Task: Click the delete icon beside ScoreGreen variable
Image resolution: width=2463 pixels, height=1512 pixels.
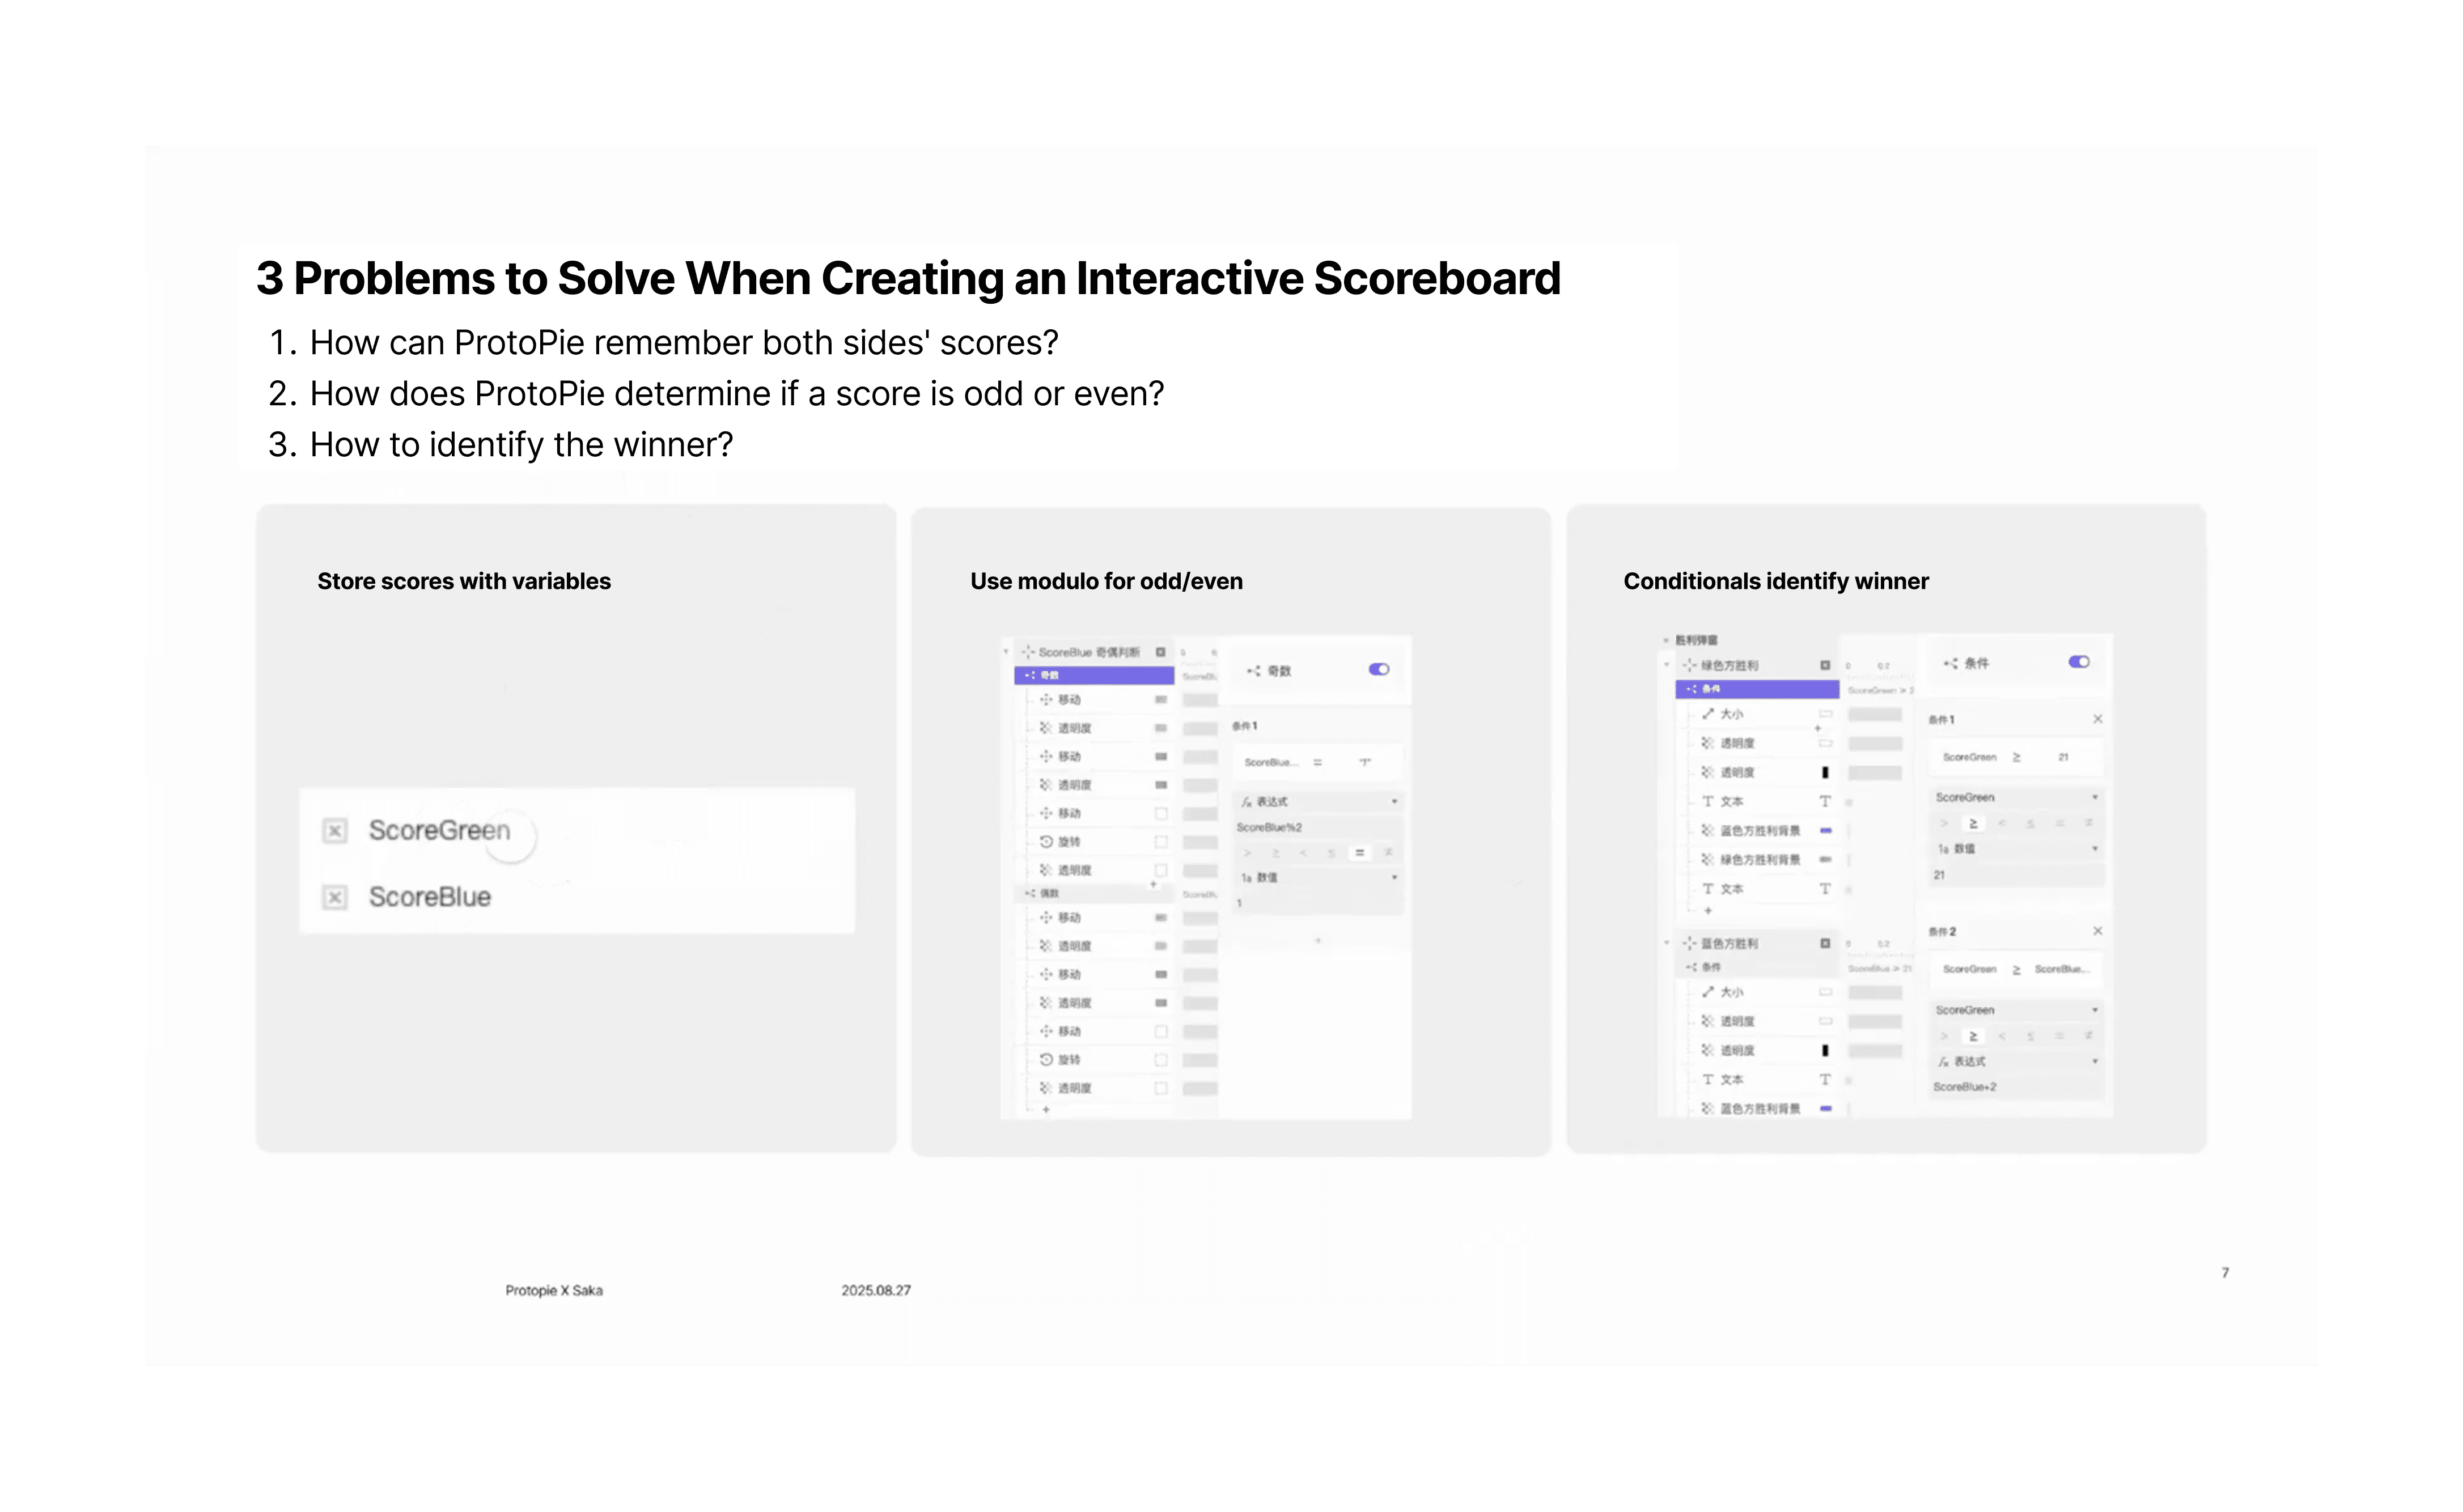Action: [335, 830]
